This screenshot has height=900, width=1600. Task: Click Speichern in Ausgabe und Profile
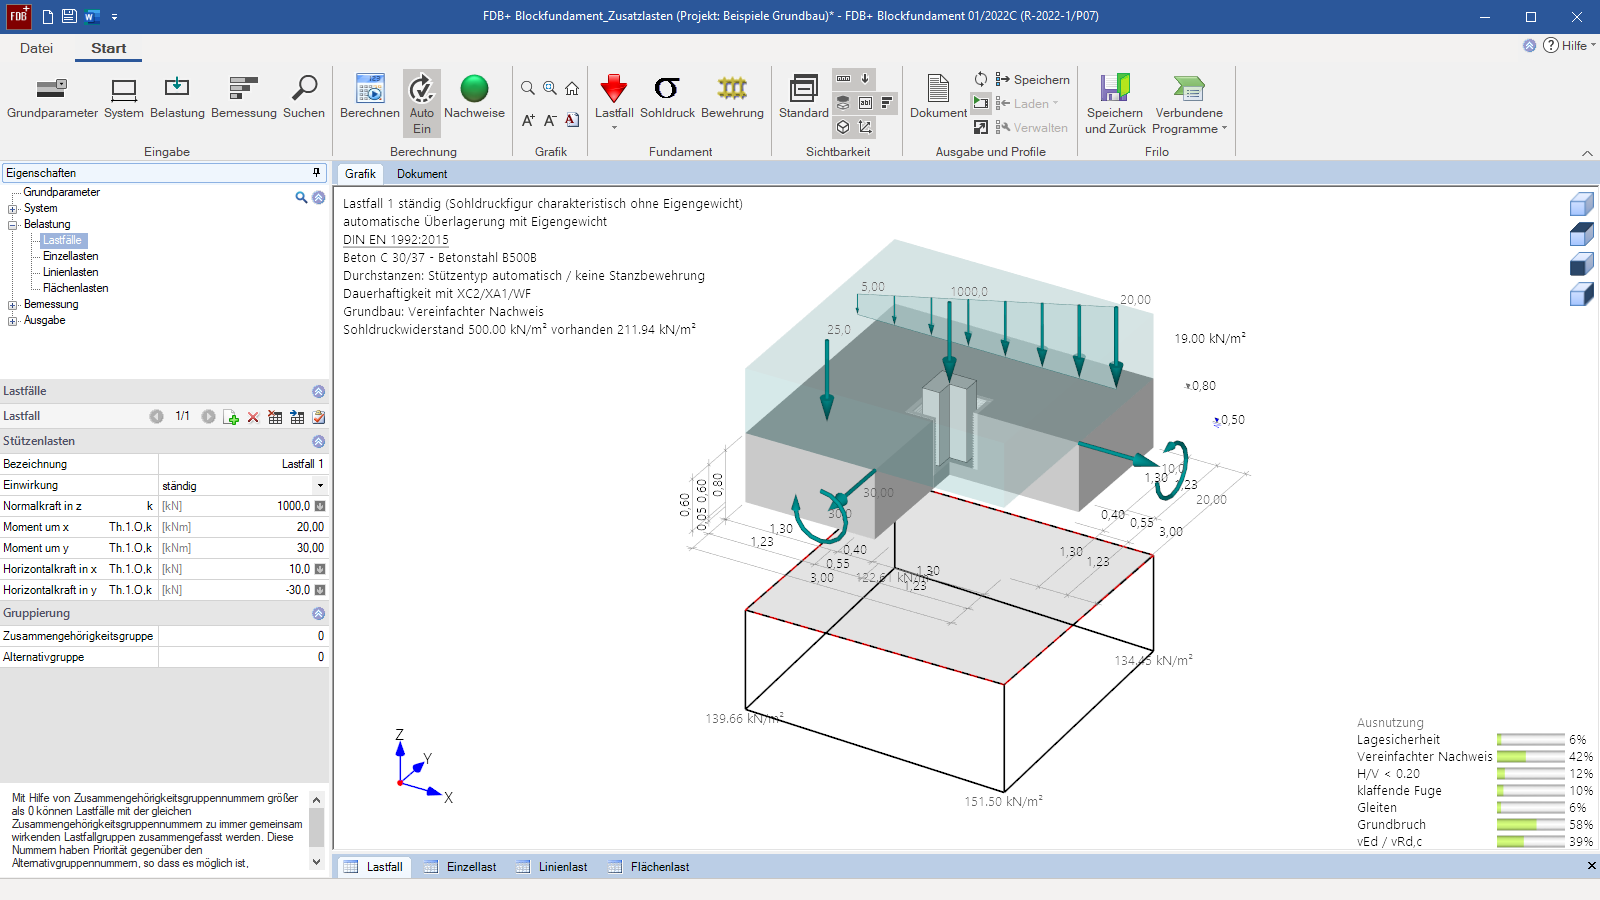[x=1033, y=79]
